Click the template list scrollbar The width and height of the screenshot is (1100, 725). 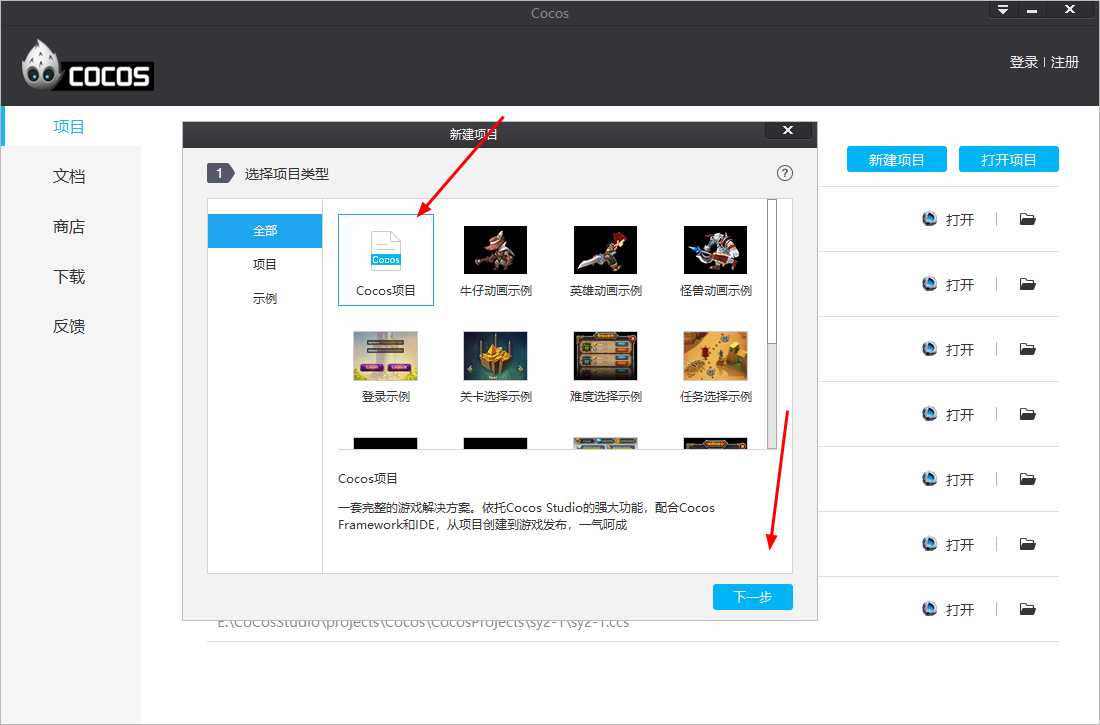pos(772,271)
